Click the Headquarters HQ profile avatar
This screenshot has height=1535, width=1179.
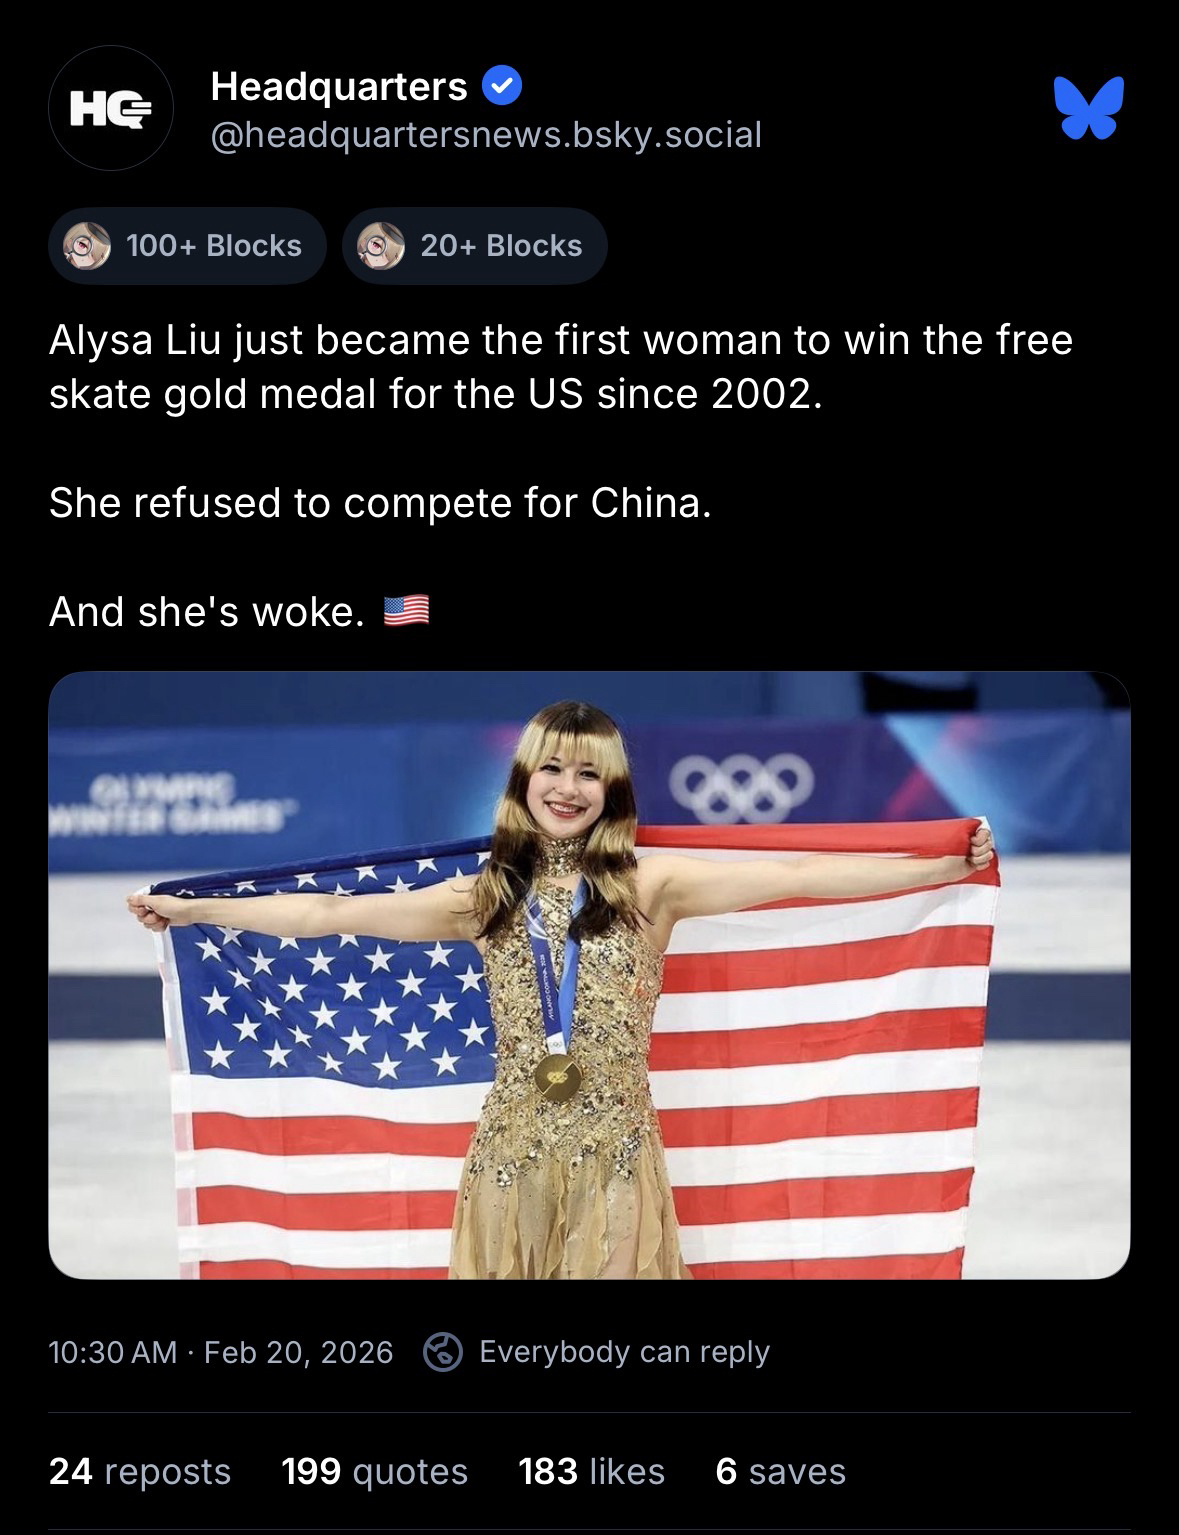(x=110, y=108)
